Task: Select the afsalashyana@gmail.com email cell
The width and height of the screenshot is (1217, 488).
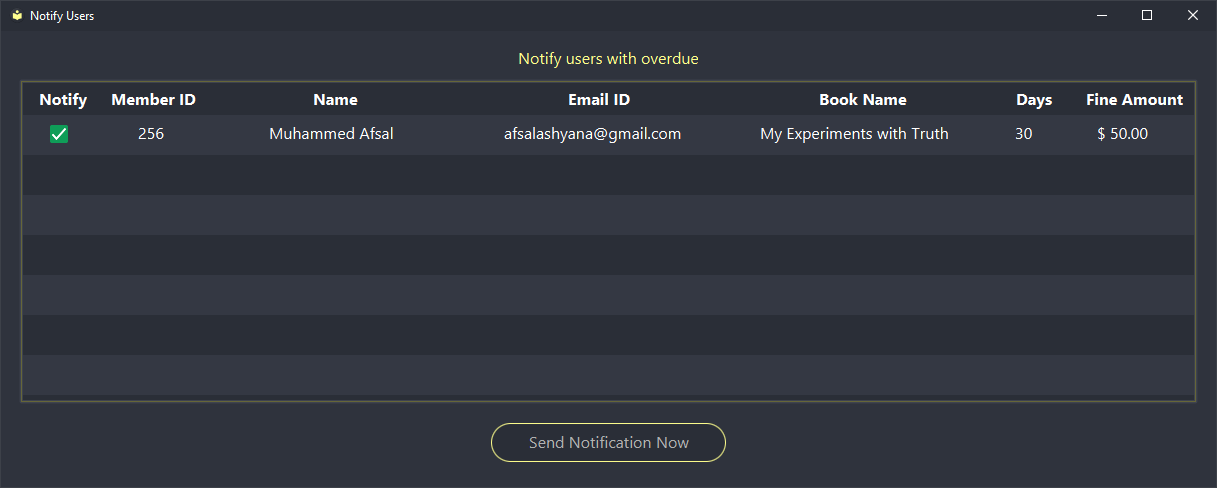Action: point(592,134)
